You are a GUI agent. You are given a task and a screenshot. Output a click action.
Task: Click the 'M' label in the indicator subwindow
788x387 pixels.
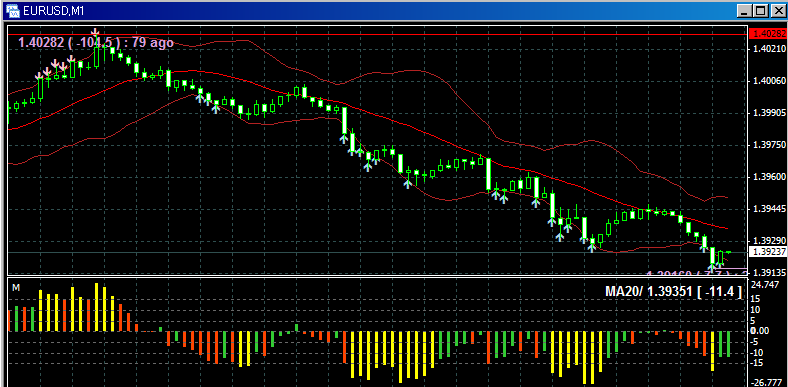16,288
